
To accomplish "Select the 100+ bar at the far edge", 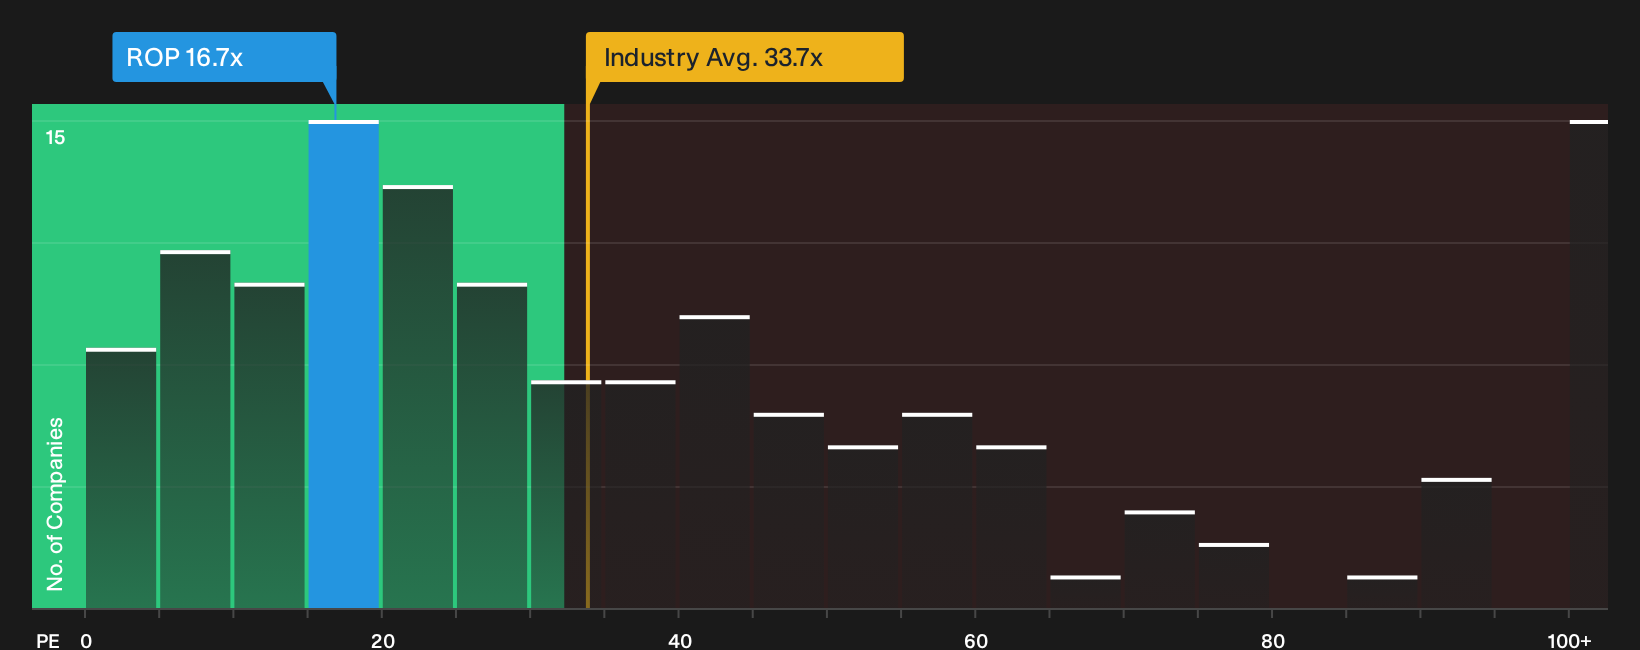I will (1589, 364).
